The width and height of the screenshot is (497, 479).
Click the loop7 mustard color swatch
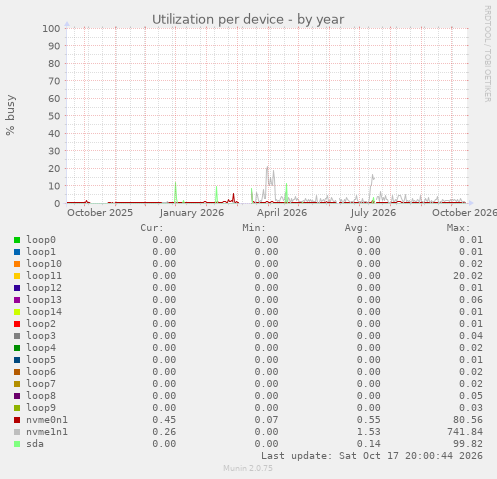point(17,384)
